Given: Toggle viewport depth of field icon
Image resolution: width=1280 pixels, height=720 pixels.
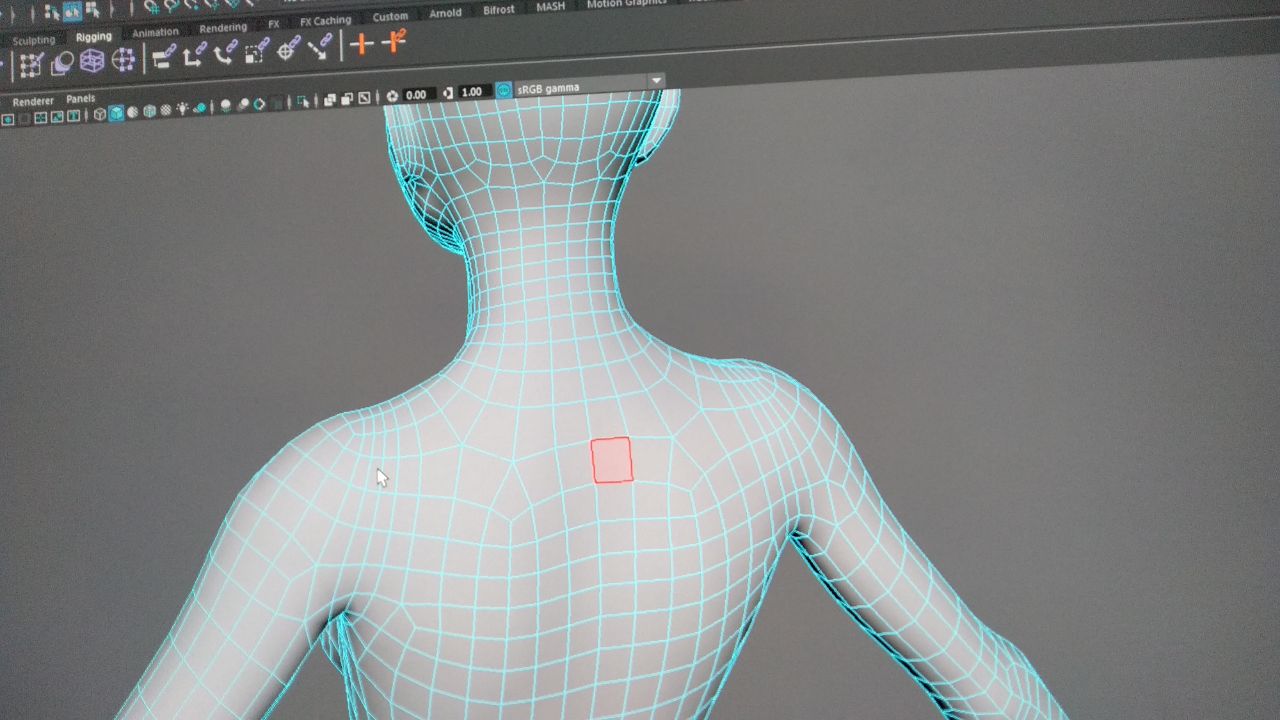Looking at the screenshot, I should [277, 104].
